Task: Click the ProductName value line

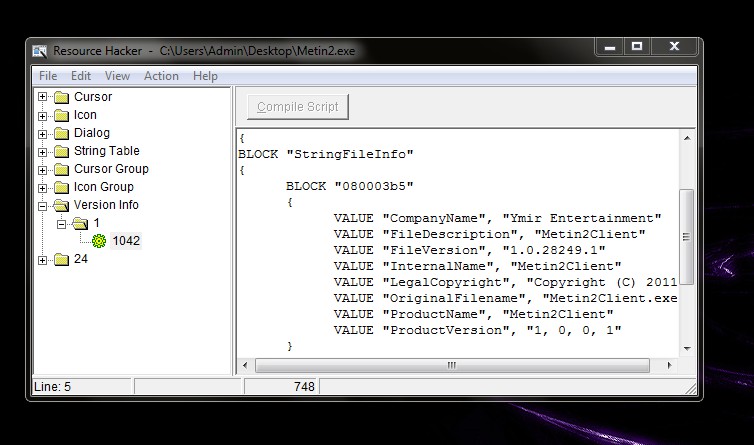Action: click(x=473, y=314)
